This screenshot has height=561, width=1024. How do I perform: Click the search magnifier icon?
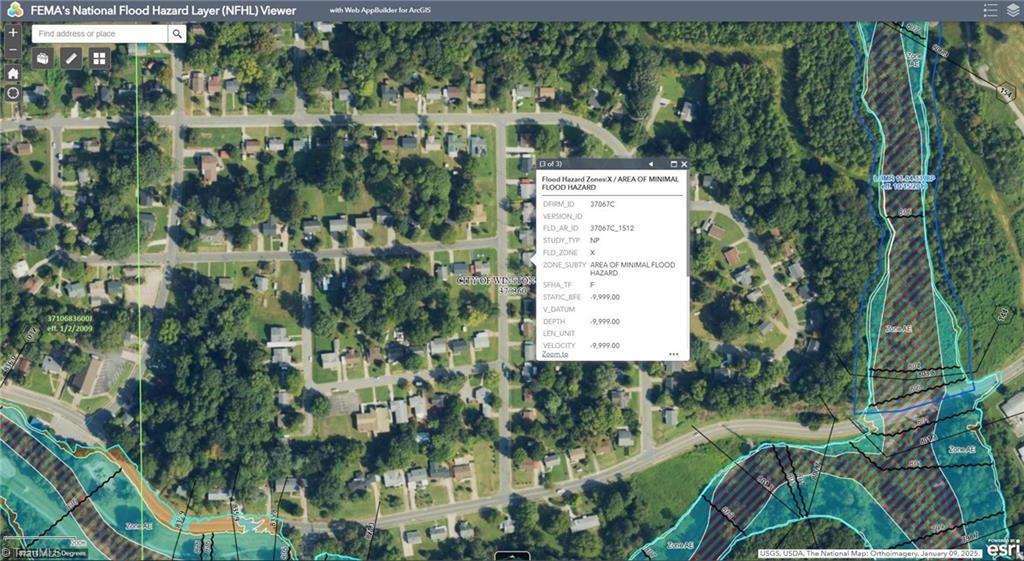pos(177,34)
